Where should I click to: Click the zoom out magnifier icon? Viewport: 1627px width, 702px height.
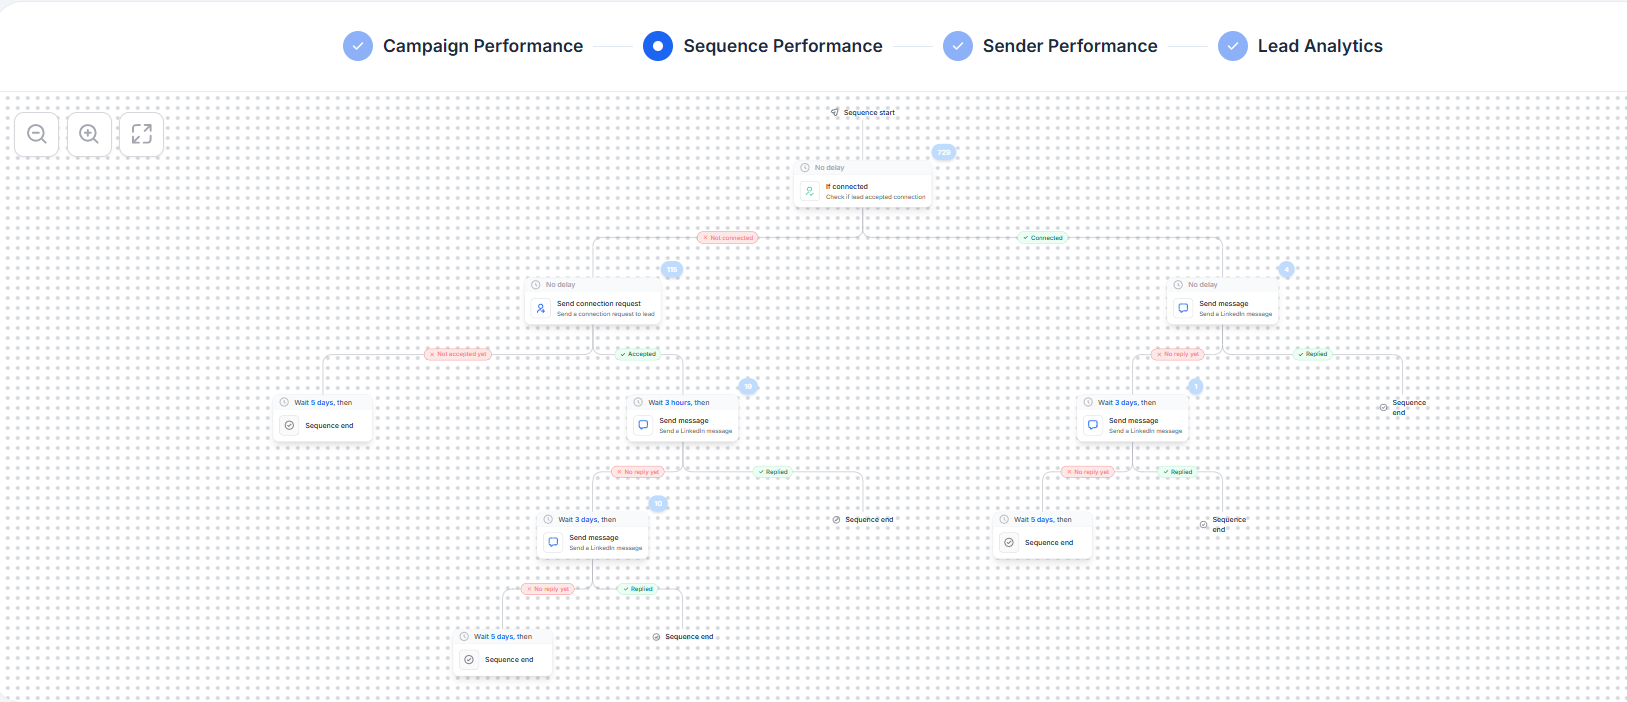(x=37, y=134)
